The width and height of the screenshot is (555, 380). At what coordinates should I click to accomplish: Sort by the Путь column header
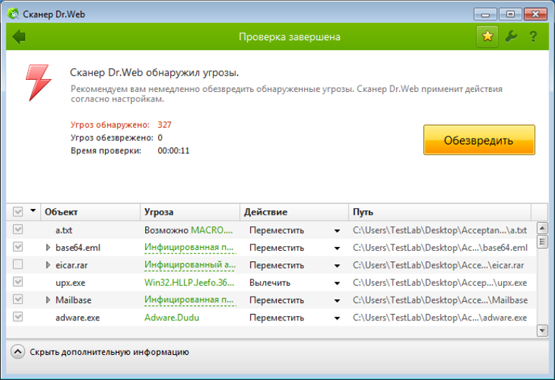click(x=440, y=212)
